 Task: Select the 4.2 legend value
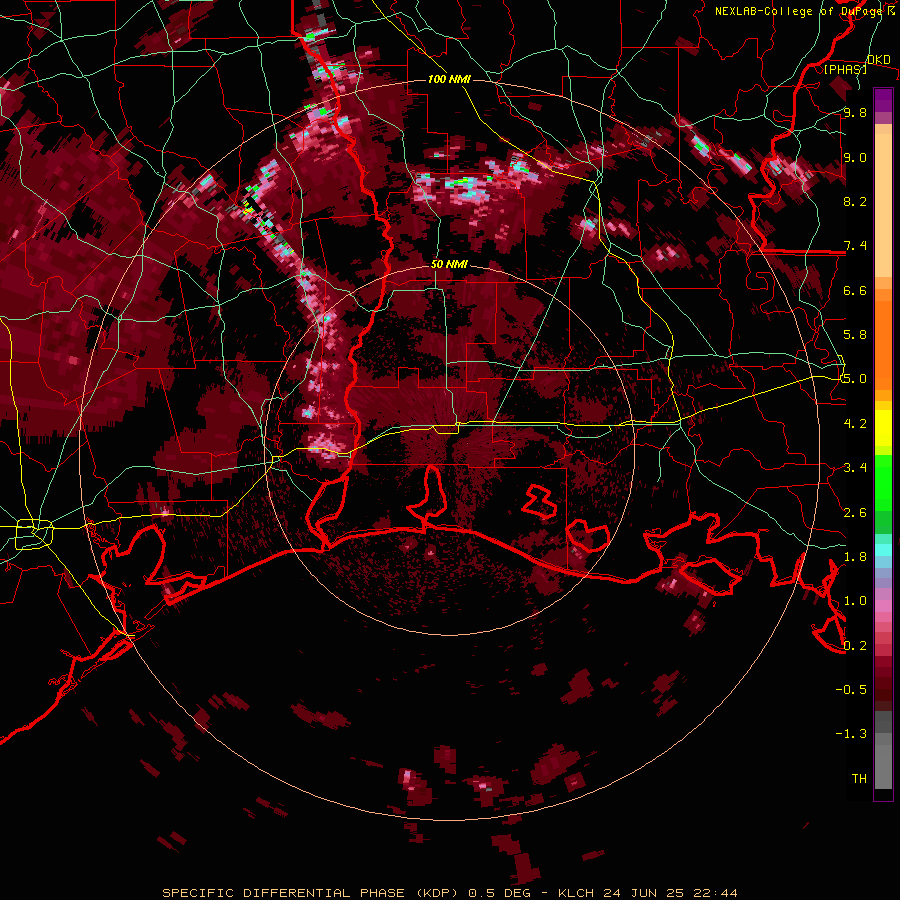click(x=855, y=424)
